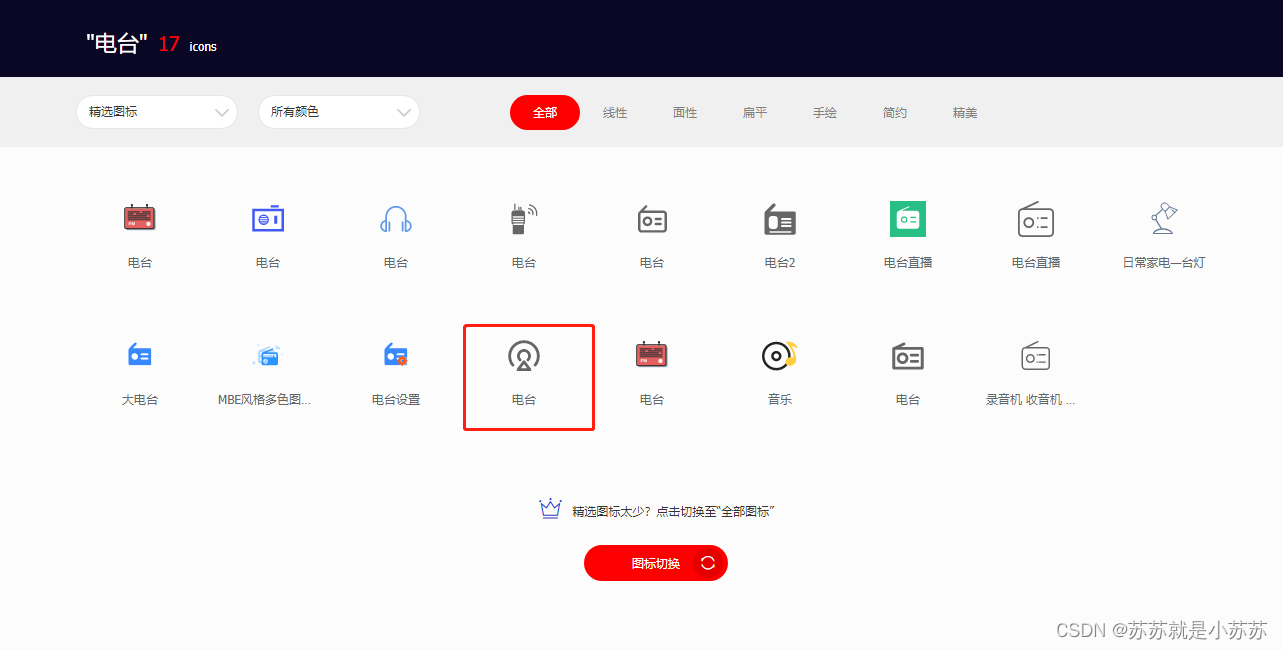The width and height of the screenshot is (1283, 650).
Task: Open the 精选图标 dropdown
Action: [x=157, y=112]
